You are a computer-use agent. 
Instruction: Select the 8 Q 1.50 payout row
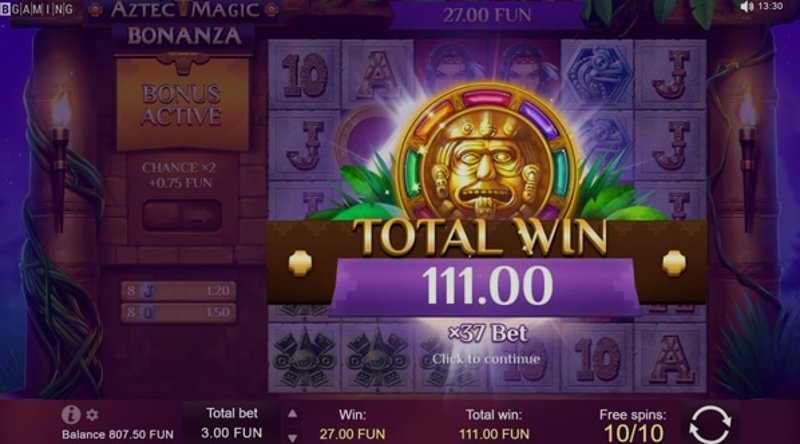[x=179, y=312]
